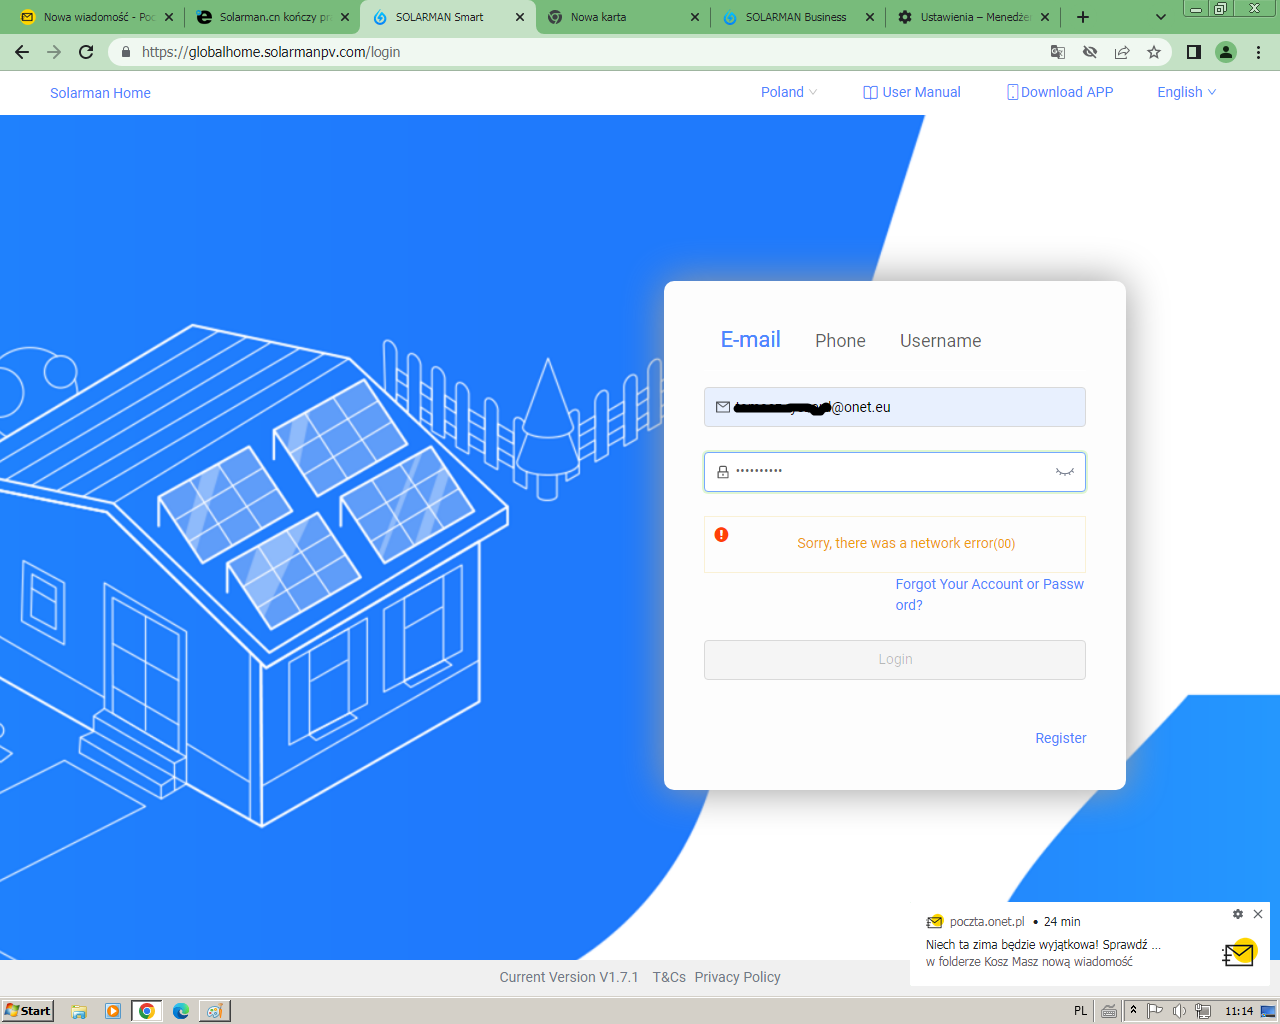Click the password input field
Viewport: 1280px width, 1024px height.
(x=895, y=472)
